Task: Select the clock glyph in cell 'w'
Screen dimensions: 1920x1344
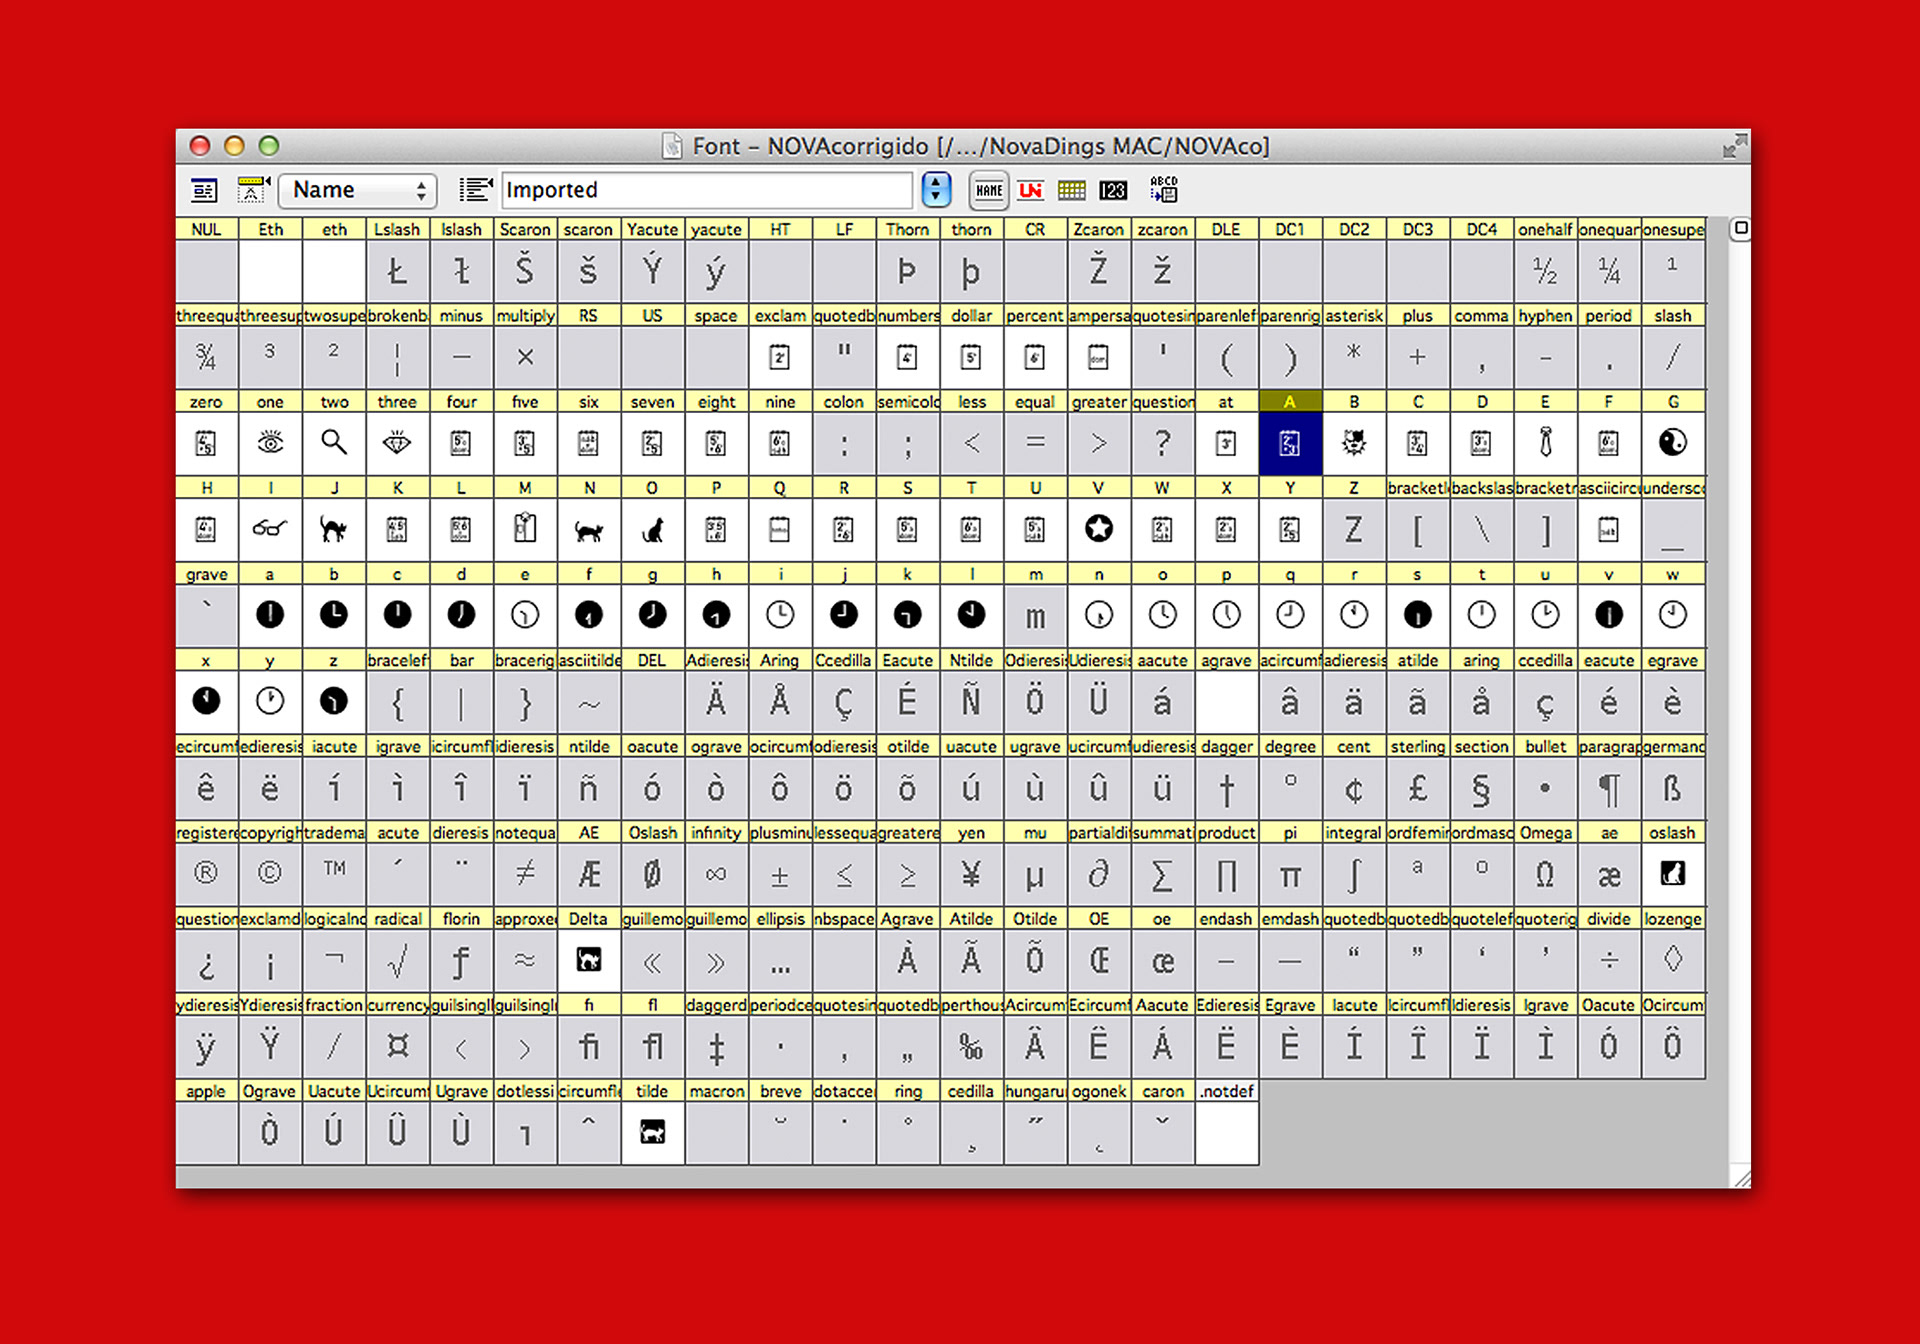Action: coord(1673,615)
